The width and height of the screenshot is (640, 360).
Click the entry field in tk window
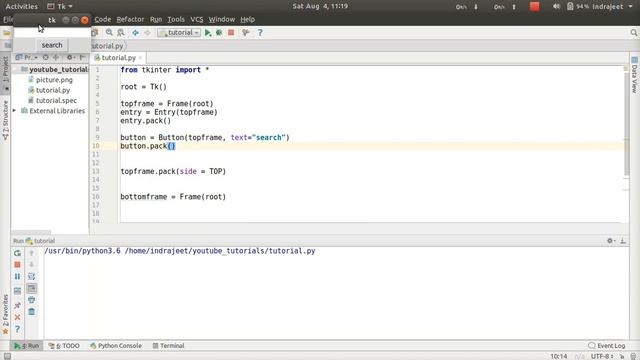(x=52, y=33)
